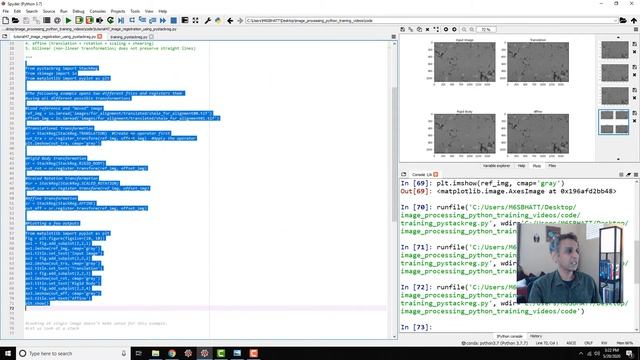Open the editor options menu (hamburger)
This screenshot has width=640, height=360.
(x=393, y=37)
